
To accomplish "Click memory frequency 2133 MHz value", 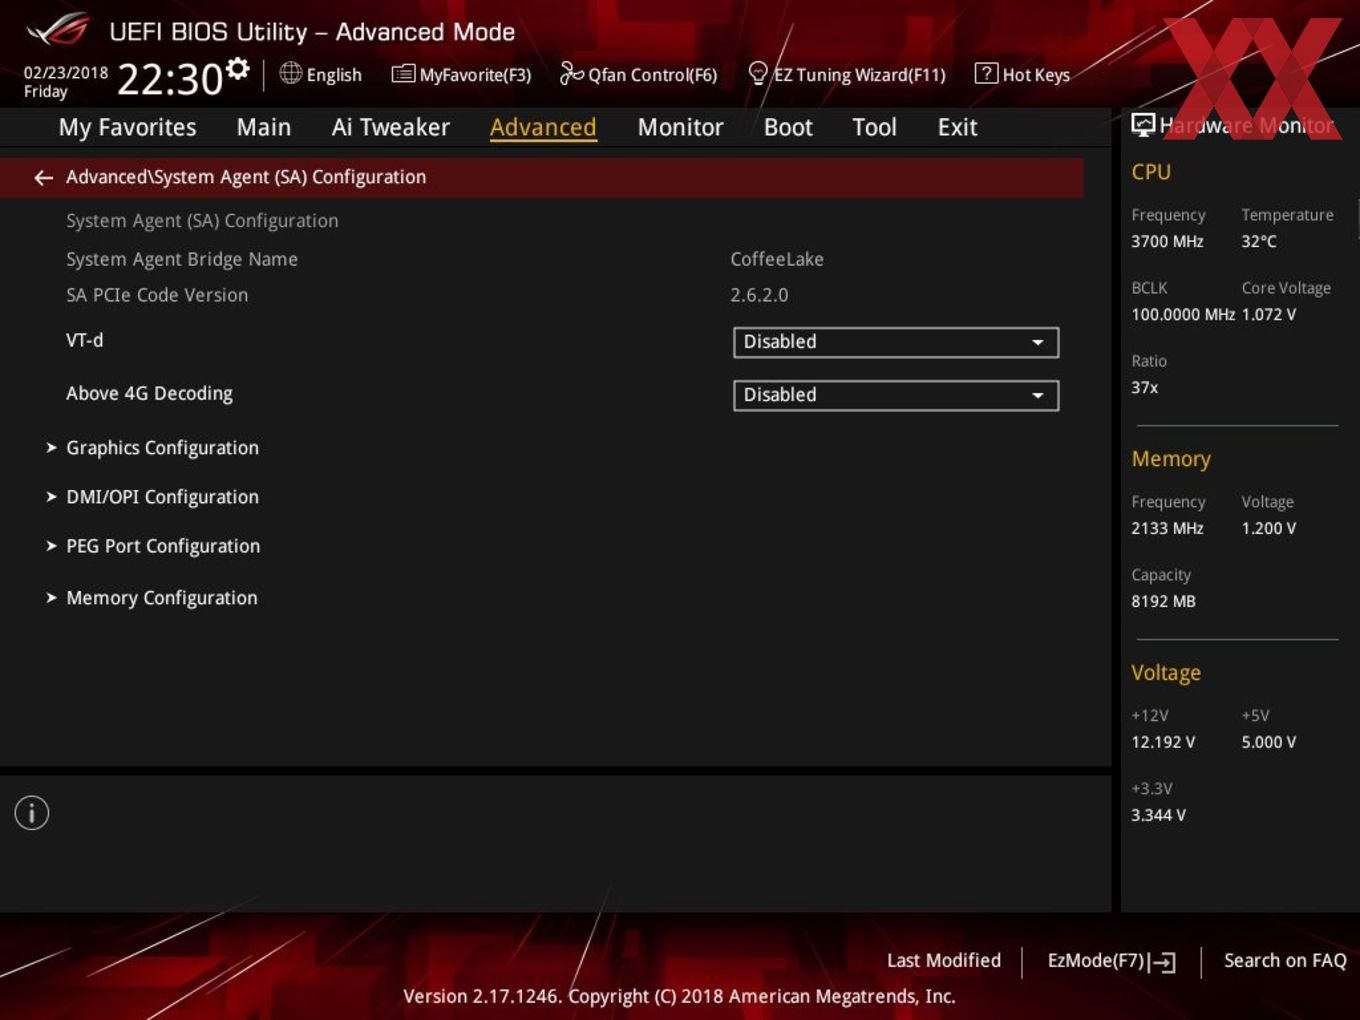I will pos(1167,528).
